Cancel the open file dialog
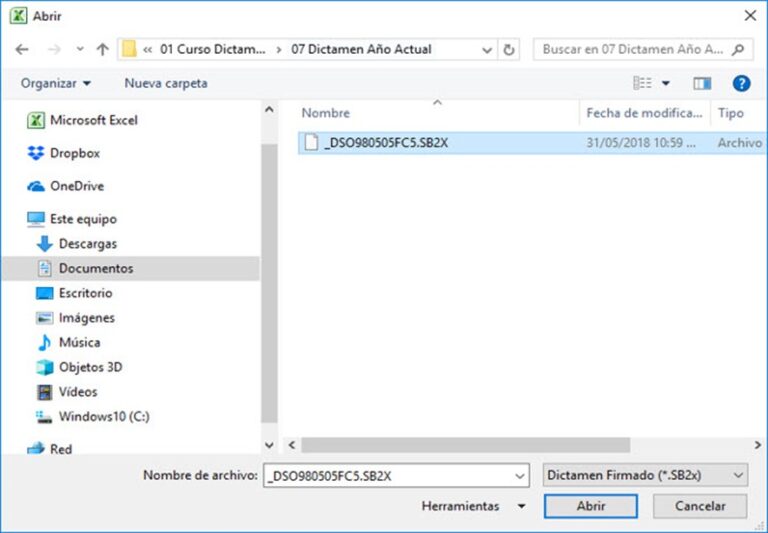 700,506
